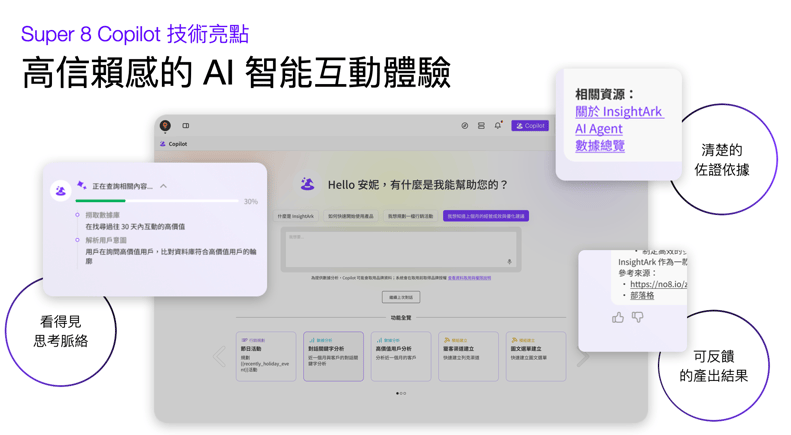Click the next arrow of the feature carousel
The height and width of the screenshot is (435, 791).
pos(583,356)
